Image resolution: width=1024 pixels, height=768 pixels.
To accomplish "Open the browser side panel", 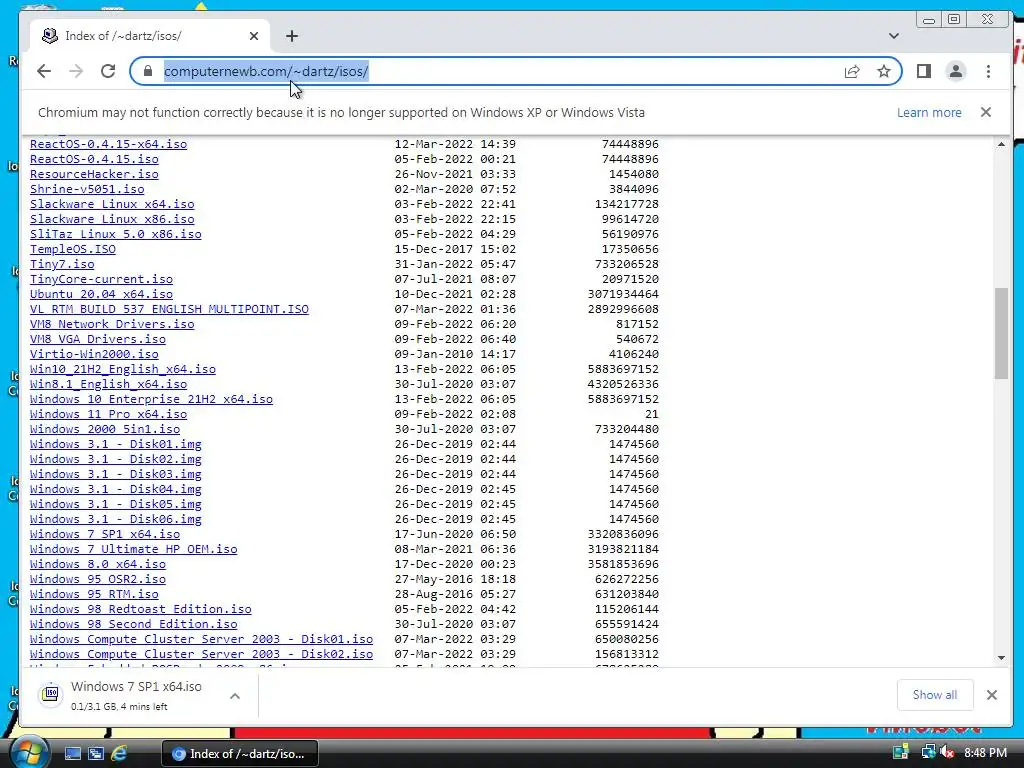I will (x=923, y=71).
